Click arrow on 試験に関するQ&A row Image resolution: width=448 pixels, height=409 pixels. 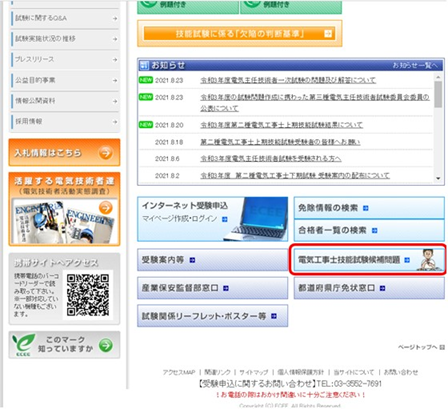[x=115, y=19]
